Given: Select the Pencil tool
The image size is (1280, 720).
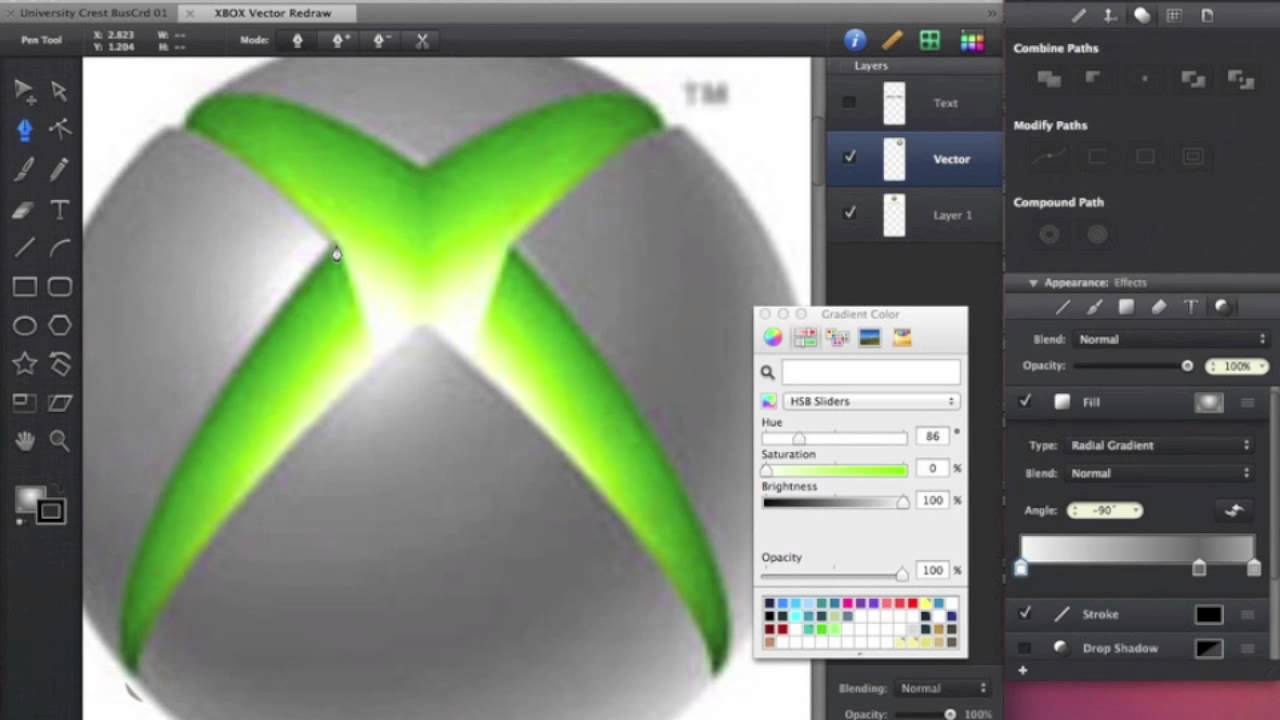Looking at the screenshot, I should (59, 169).
